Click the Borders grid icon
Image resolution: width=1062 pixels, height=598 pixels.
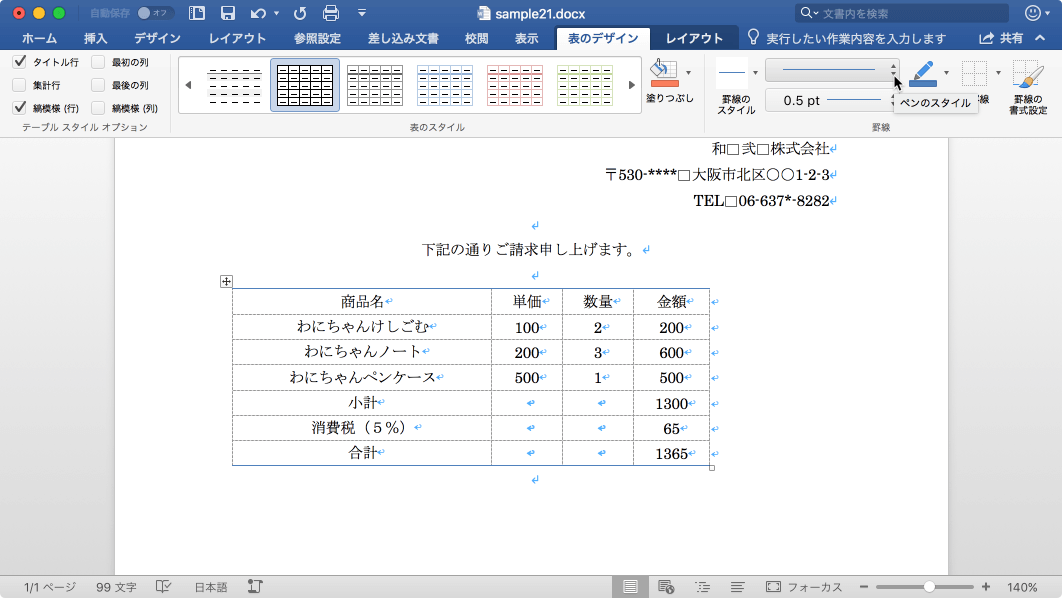(x=974, y=73)
